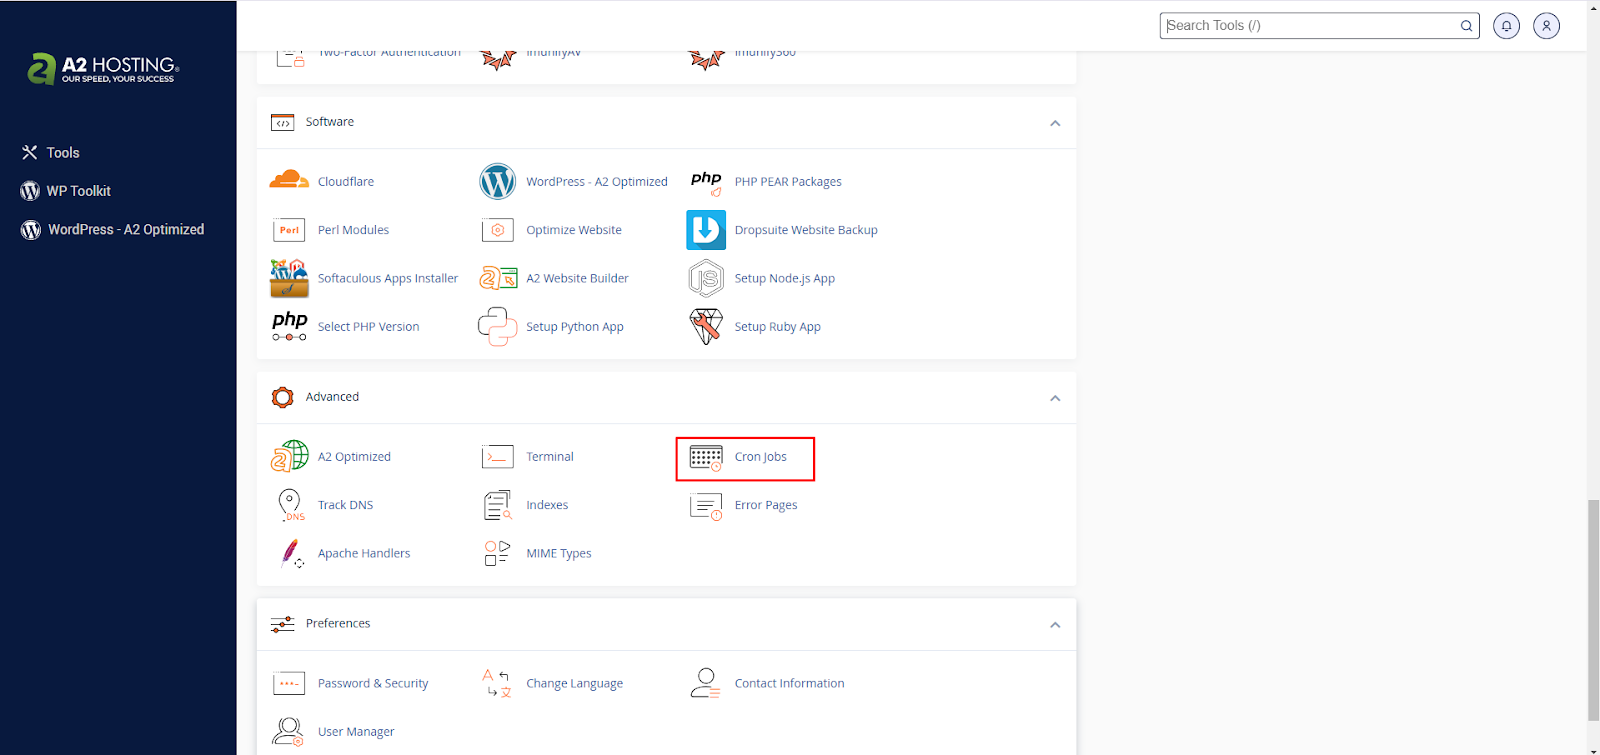Open PHP PEAR Packages icon
The image size is (1600, 755).
click(x=706, y=182)
